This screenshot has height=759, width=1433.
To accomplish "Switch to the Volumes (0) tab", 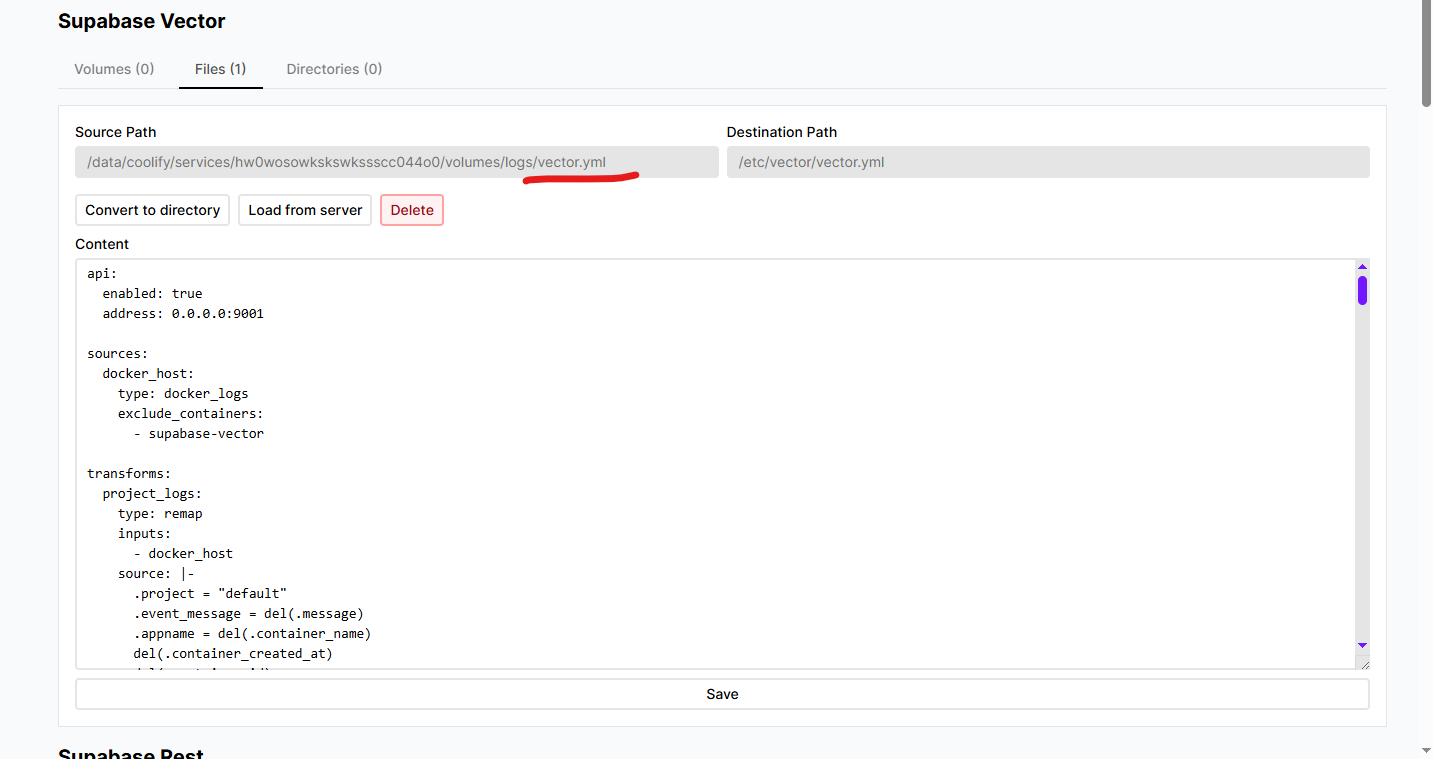I will pos(114,69).
